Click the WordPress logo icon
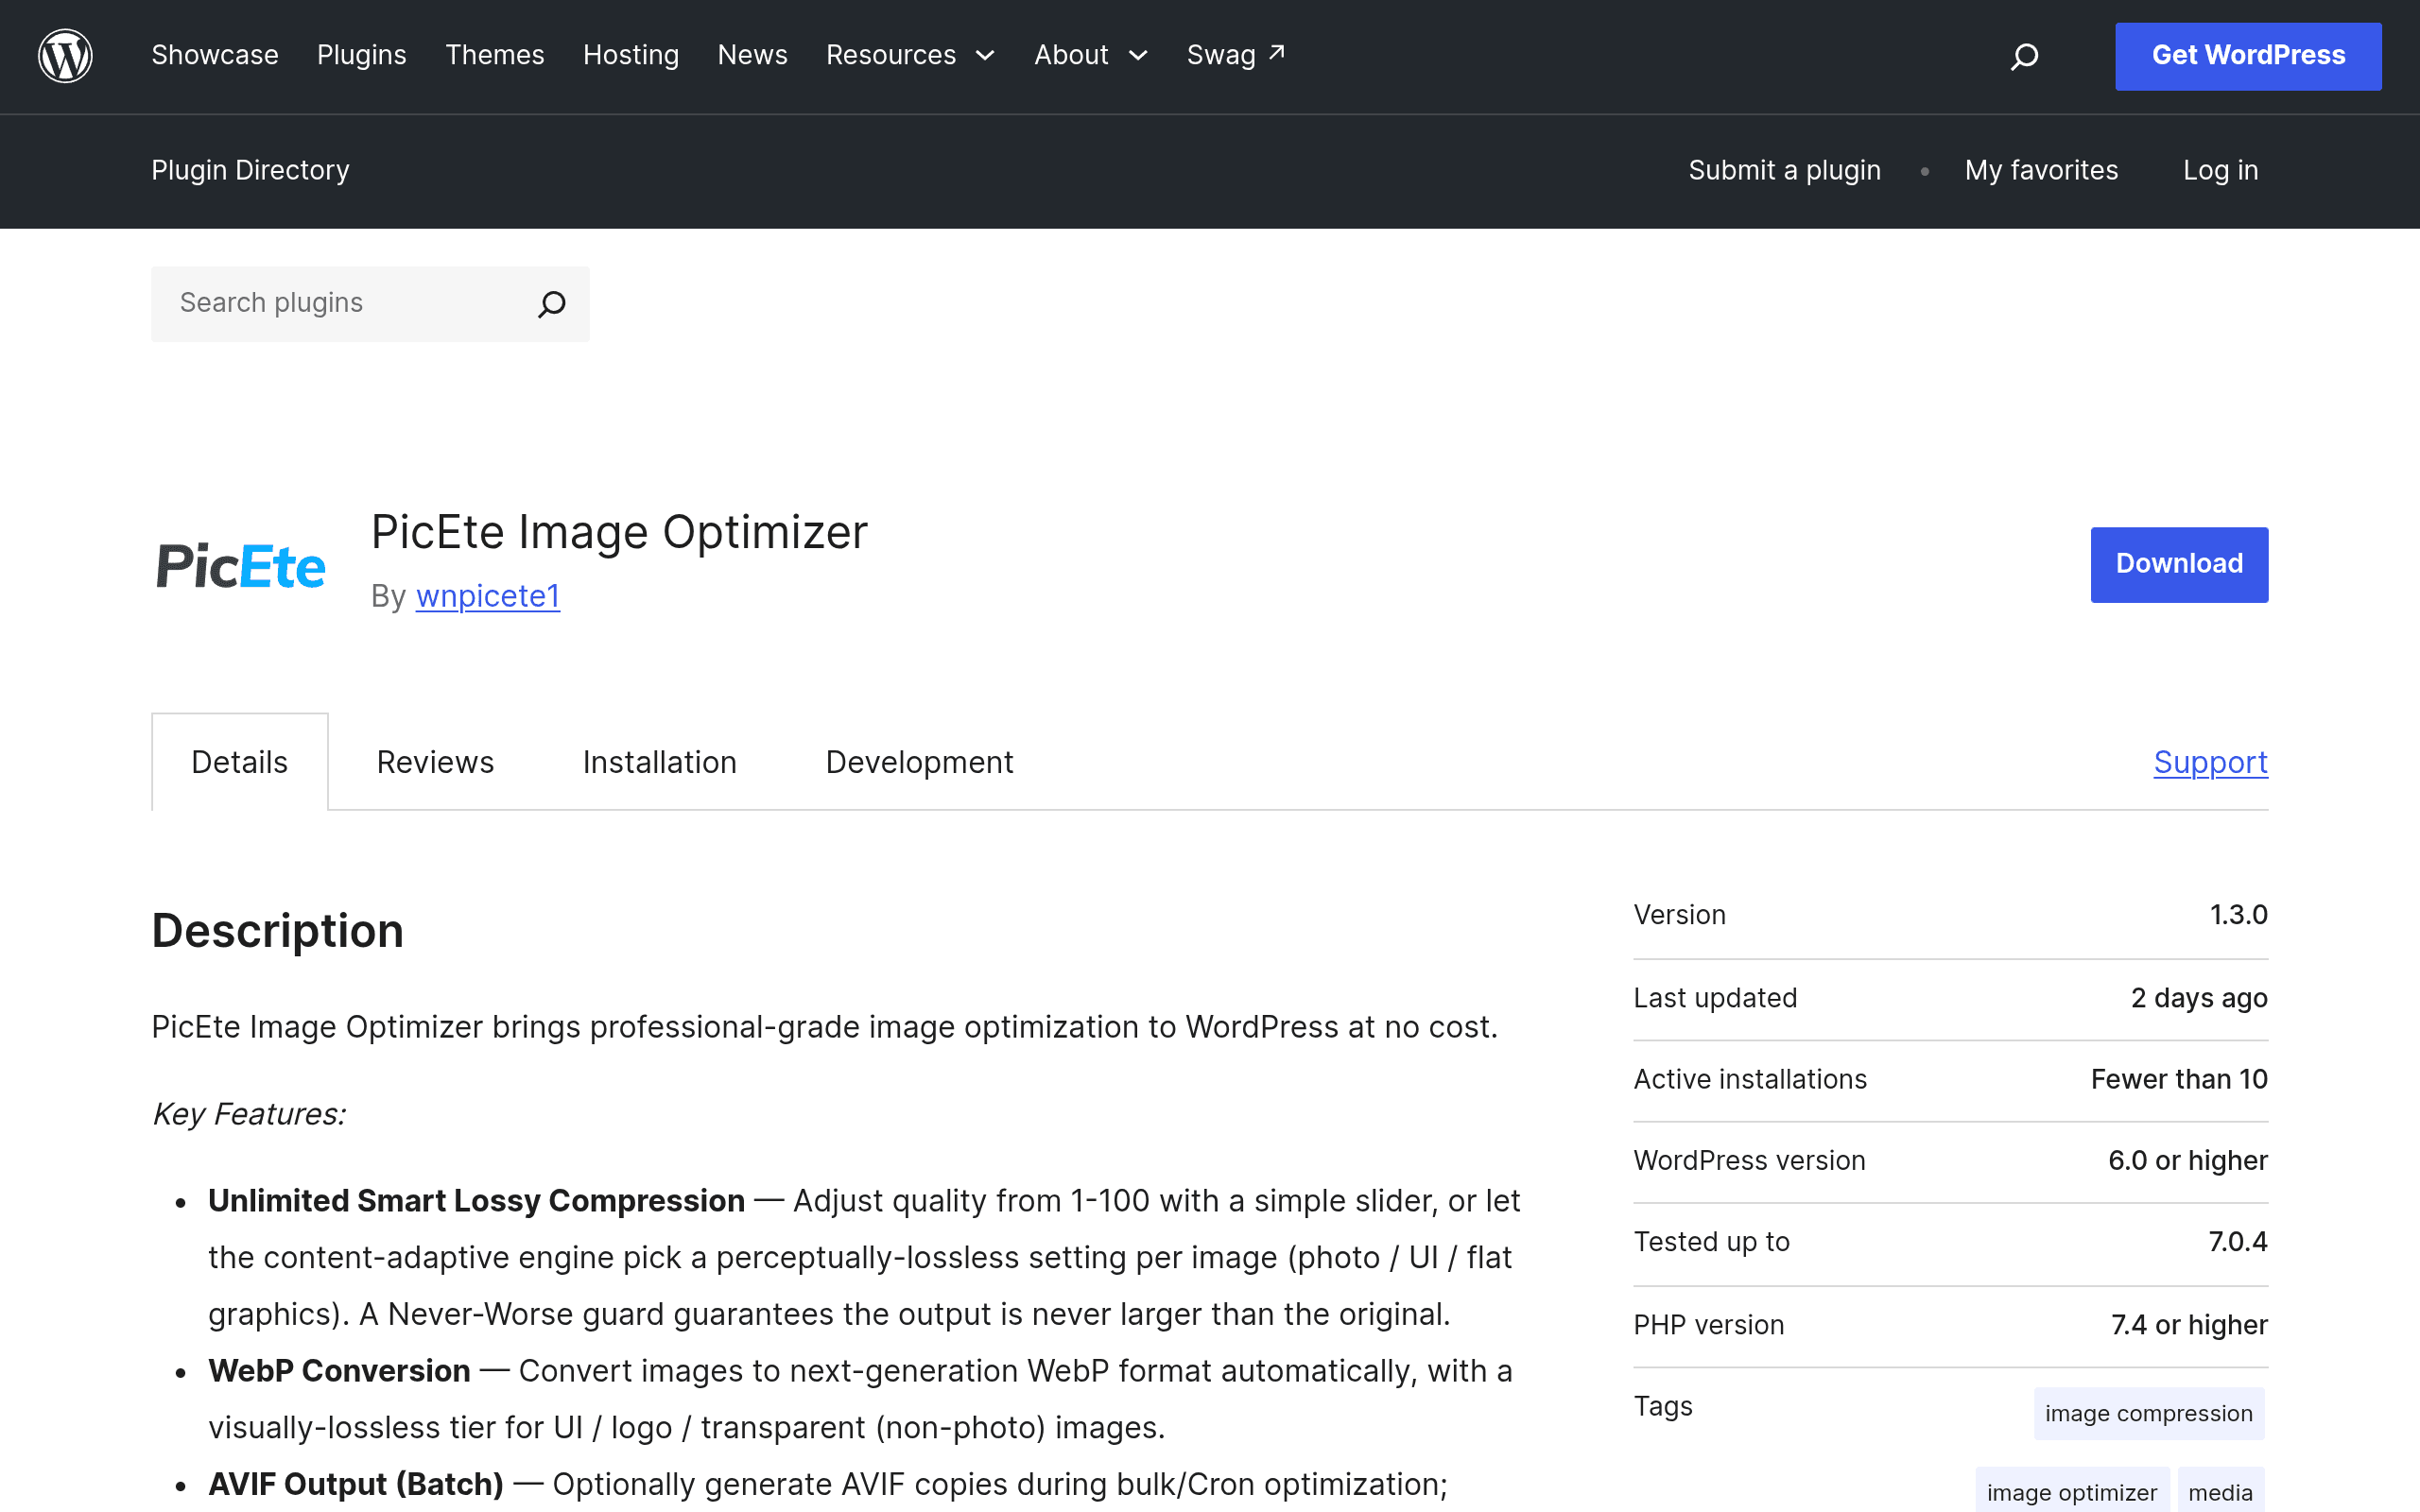 pos(65,56)
